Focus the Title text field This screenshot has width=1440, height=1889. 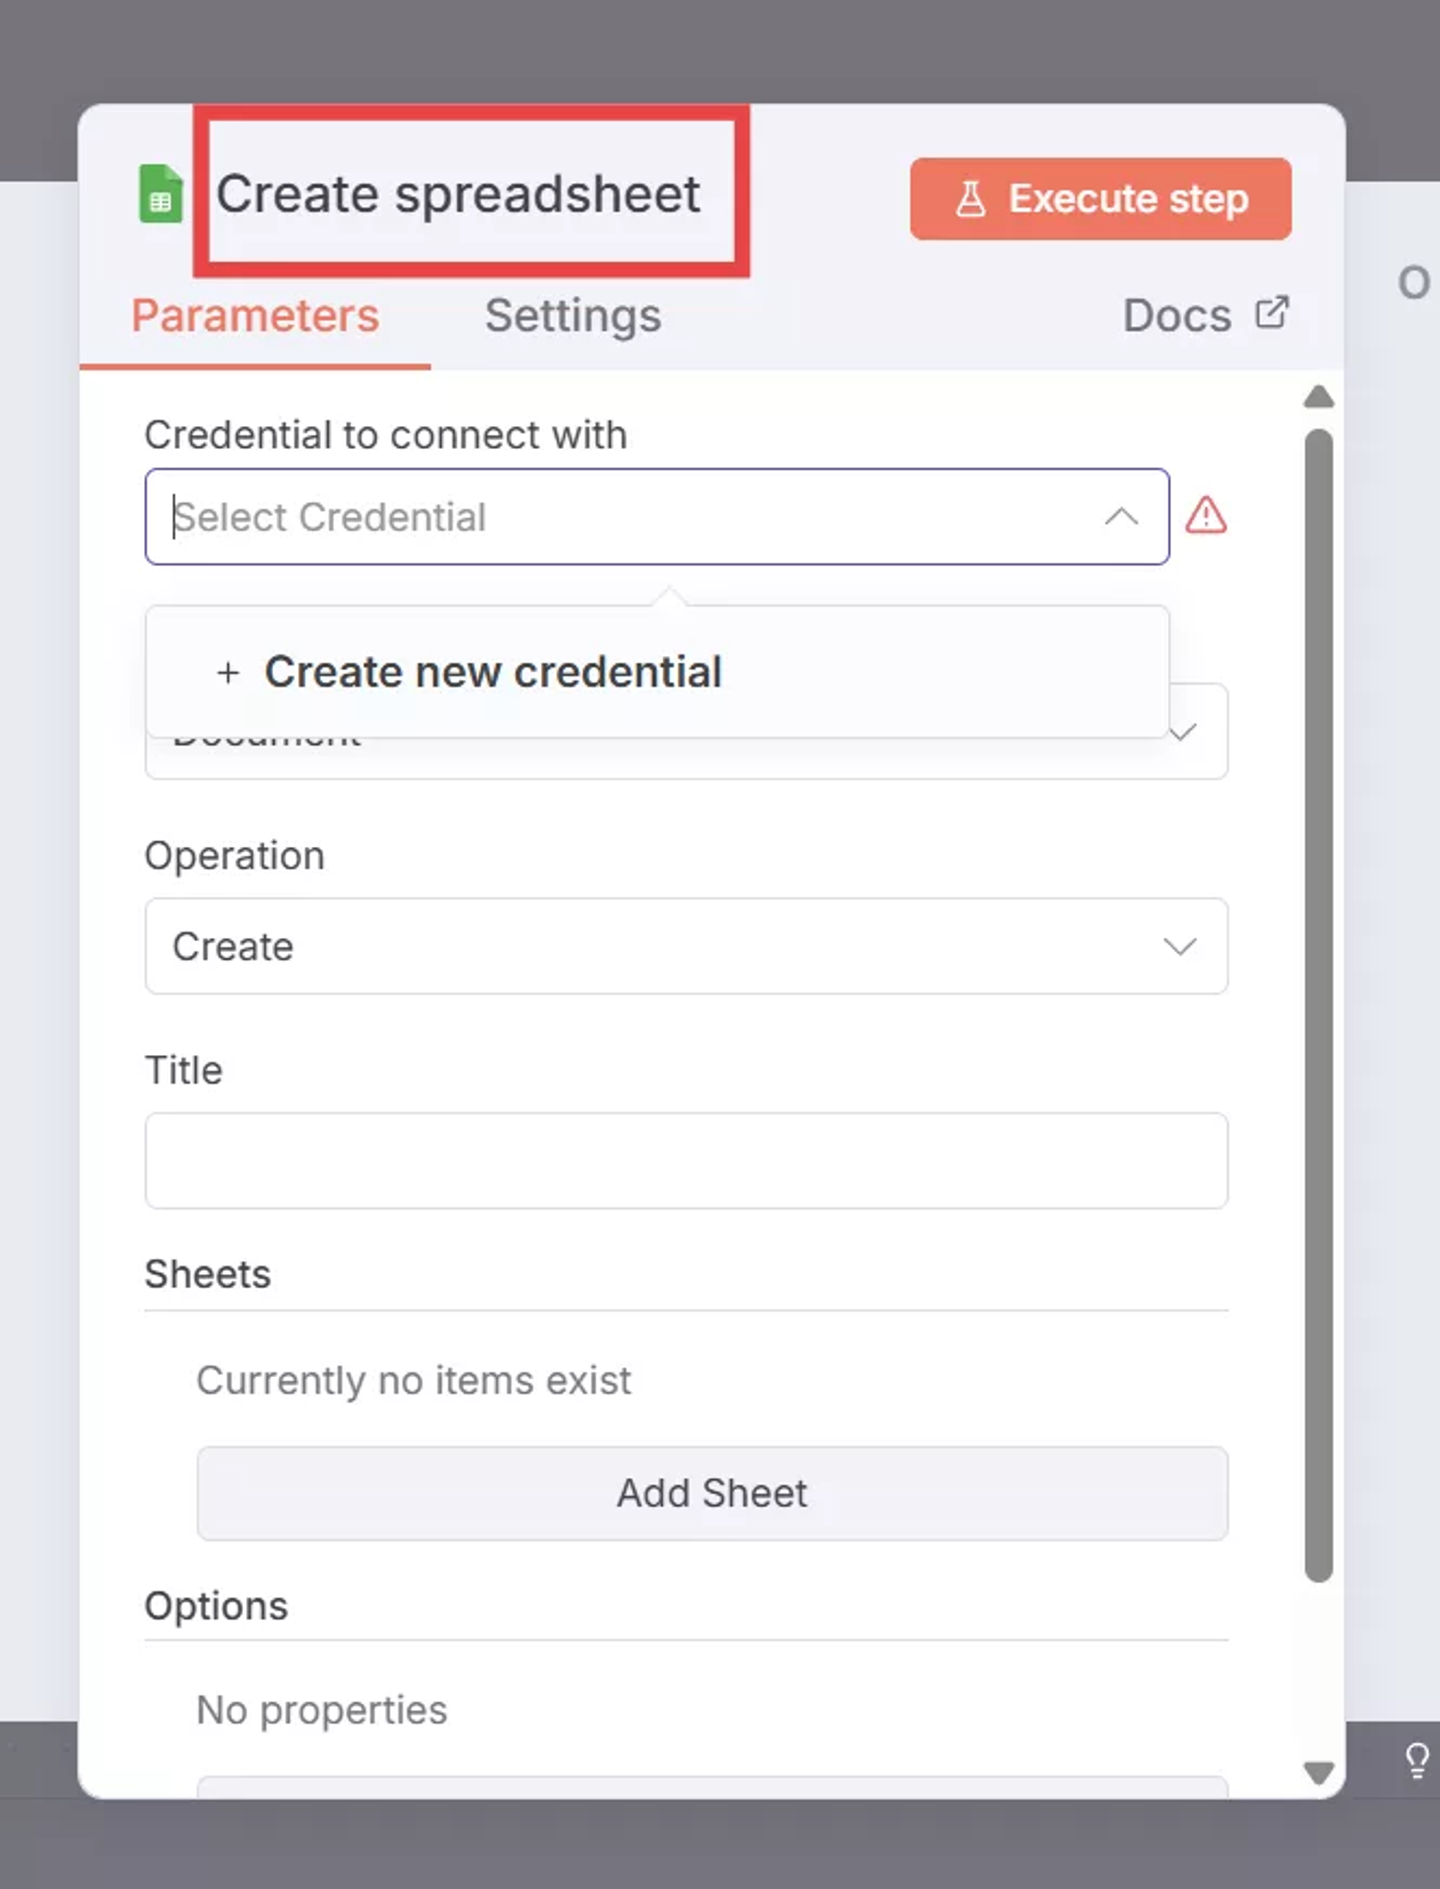coord(686,1160)
